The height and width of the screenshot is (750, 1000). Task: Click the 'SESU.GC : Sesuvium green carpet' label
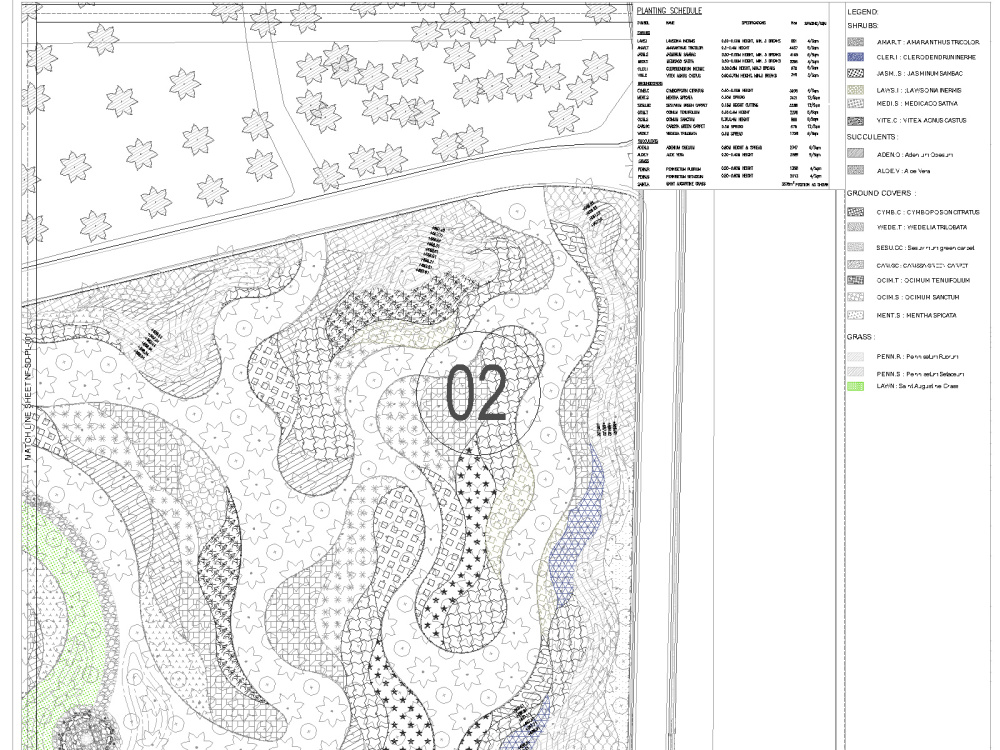point(925,248)
